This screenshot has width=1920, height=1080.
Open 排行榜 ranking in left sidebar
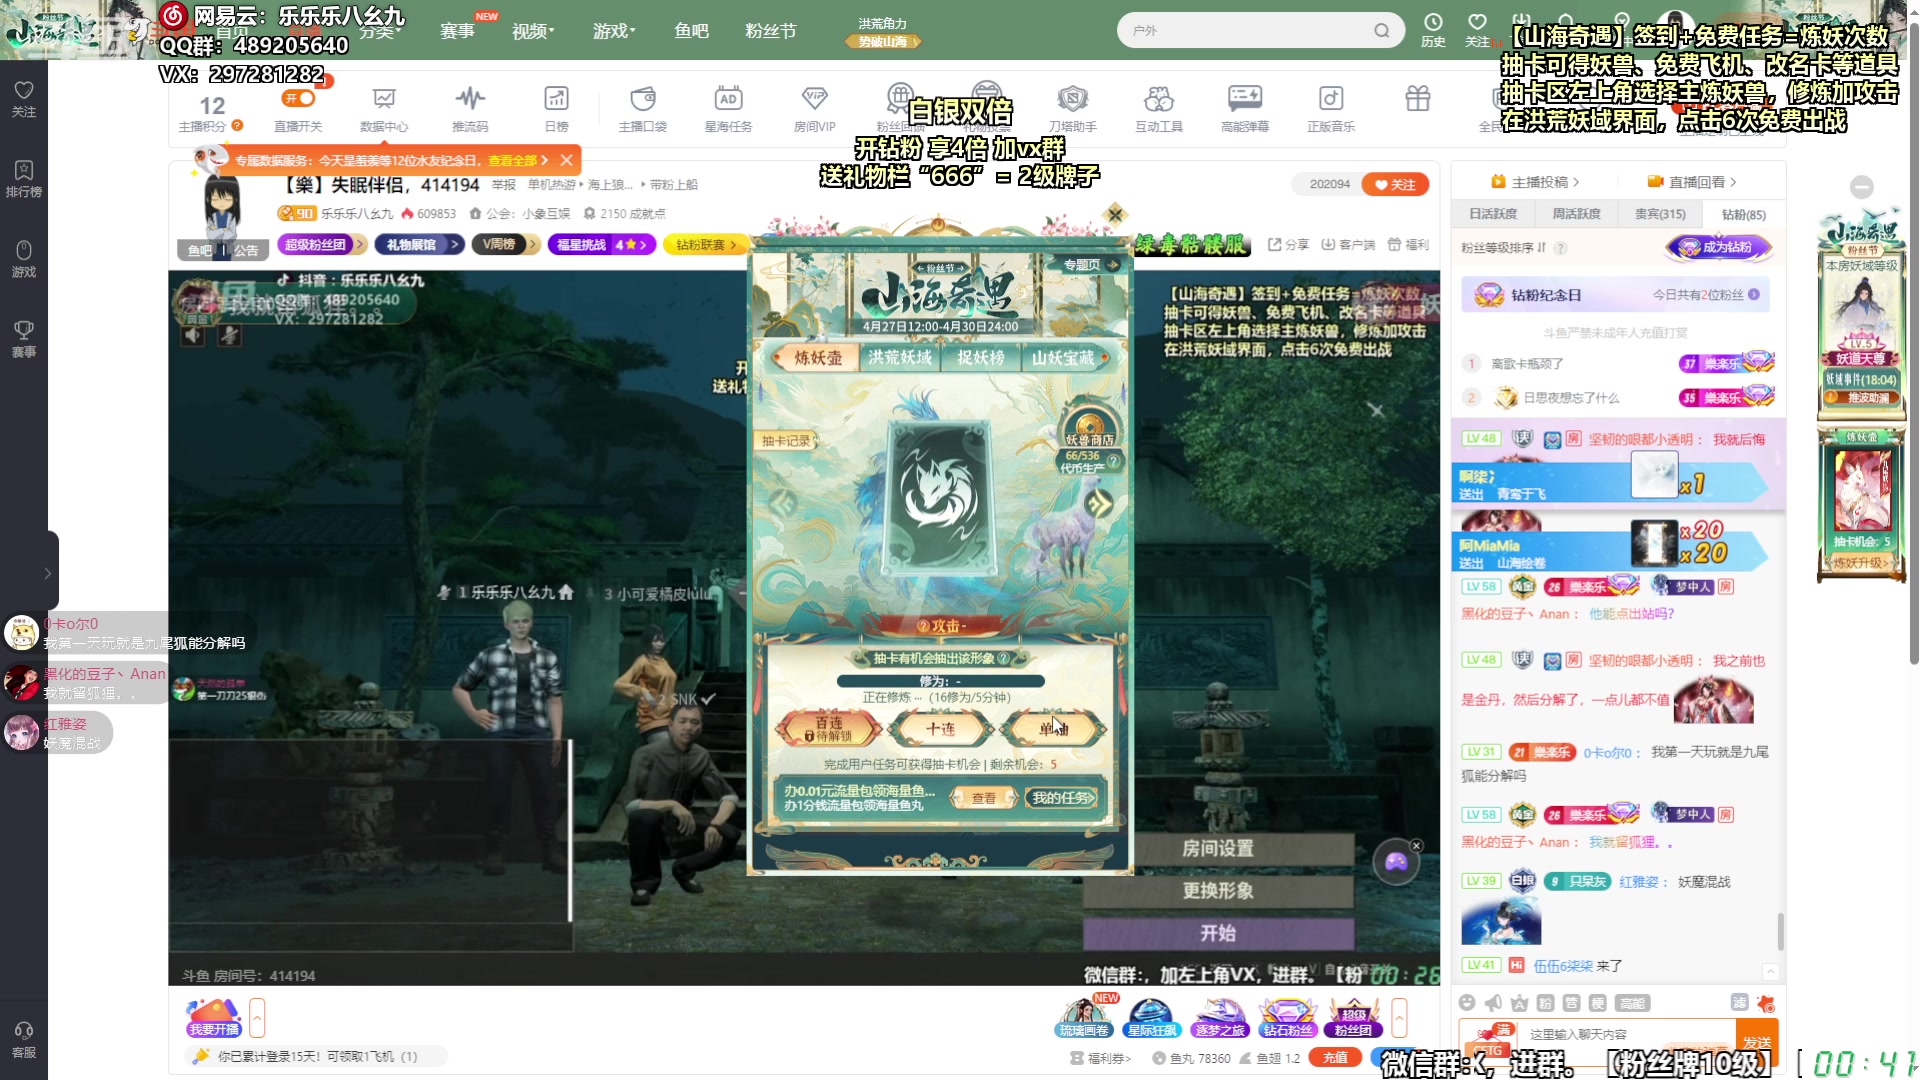tap(24, 178)
